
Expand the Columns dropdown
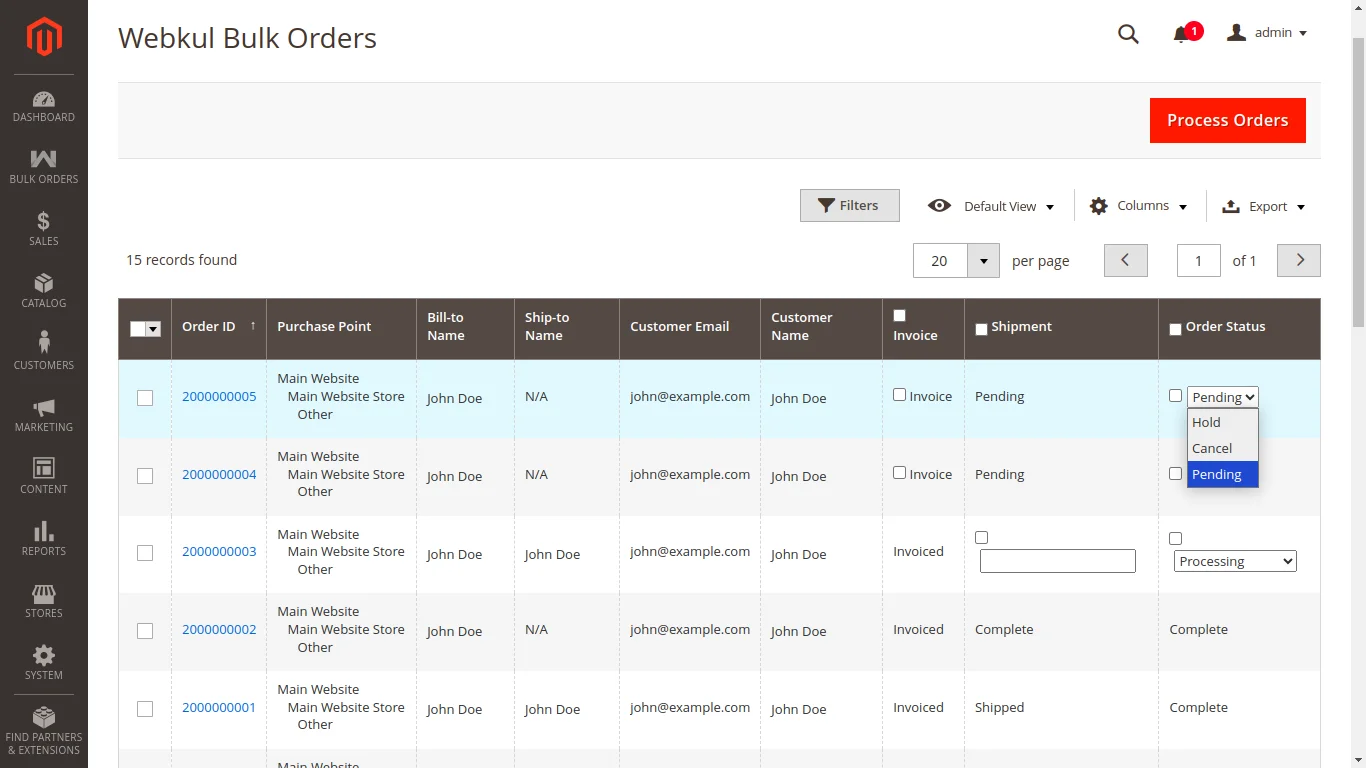click(1139, 206)
